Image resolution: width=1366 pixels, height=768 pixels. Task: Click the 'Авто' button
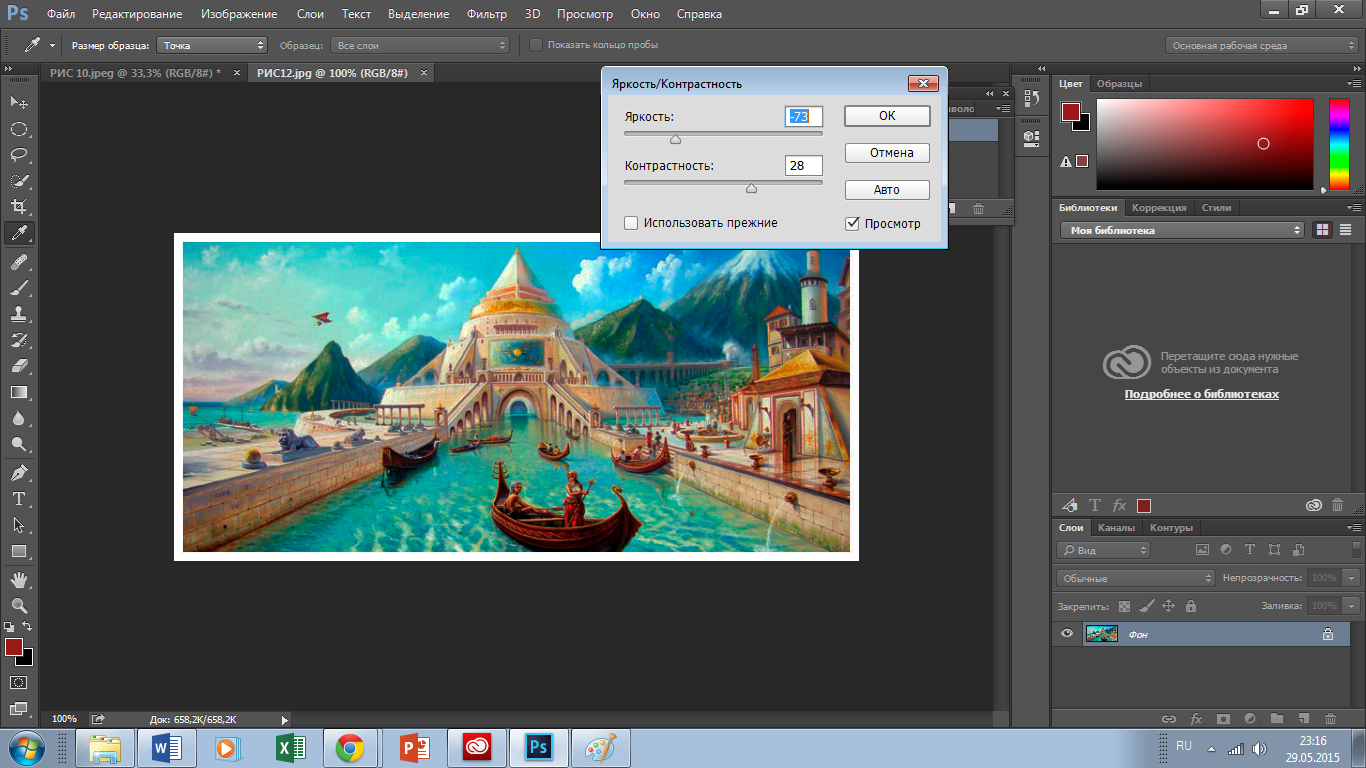tap(887, 190)
